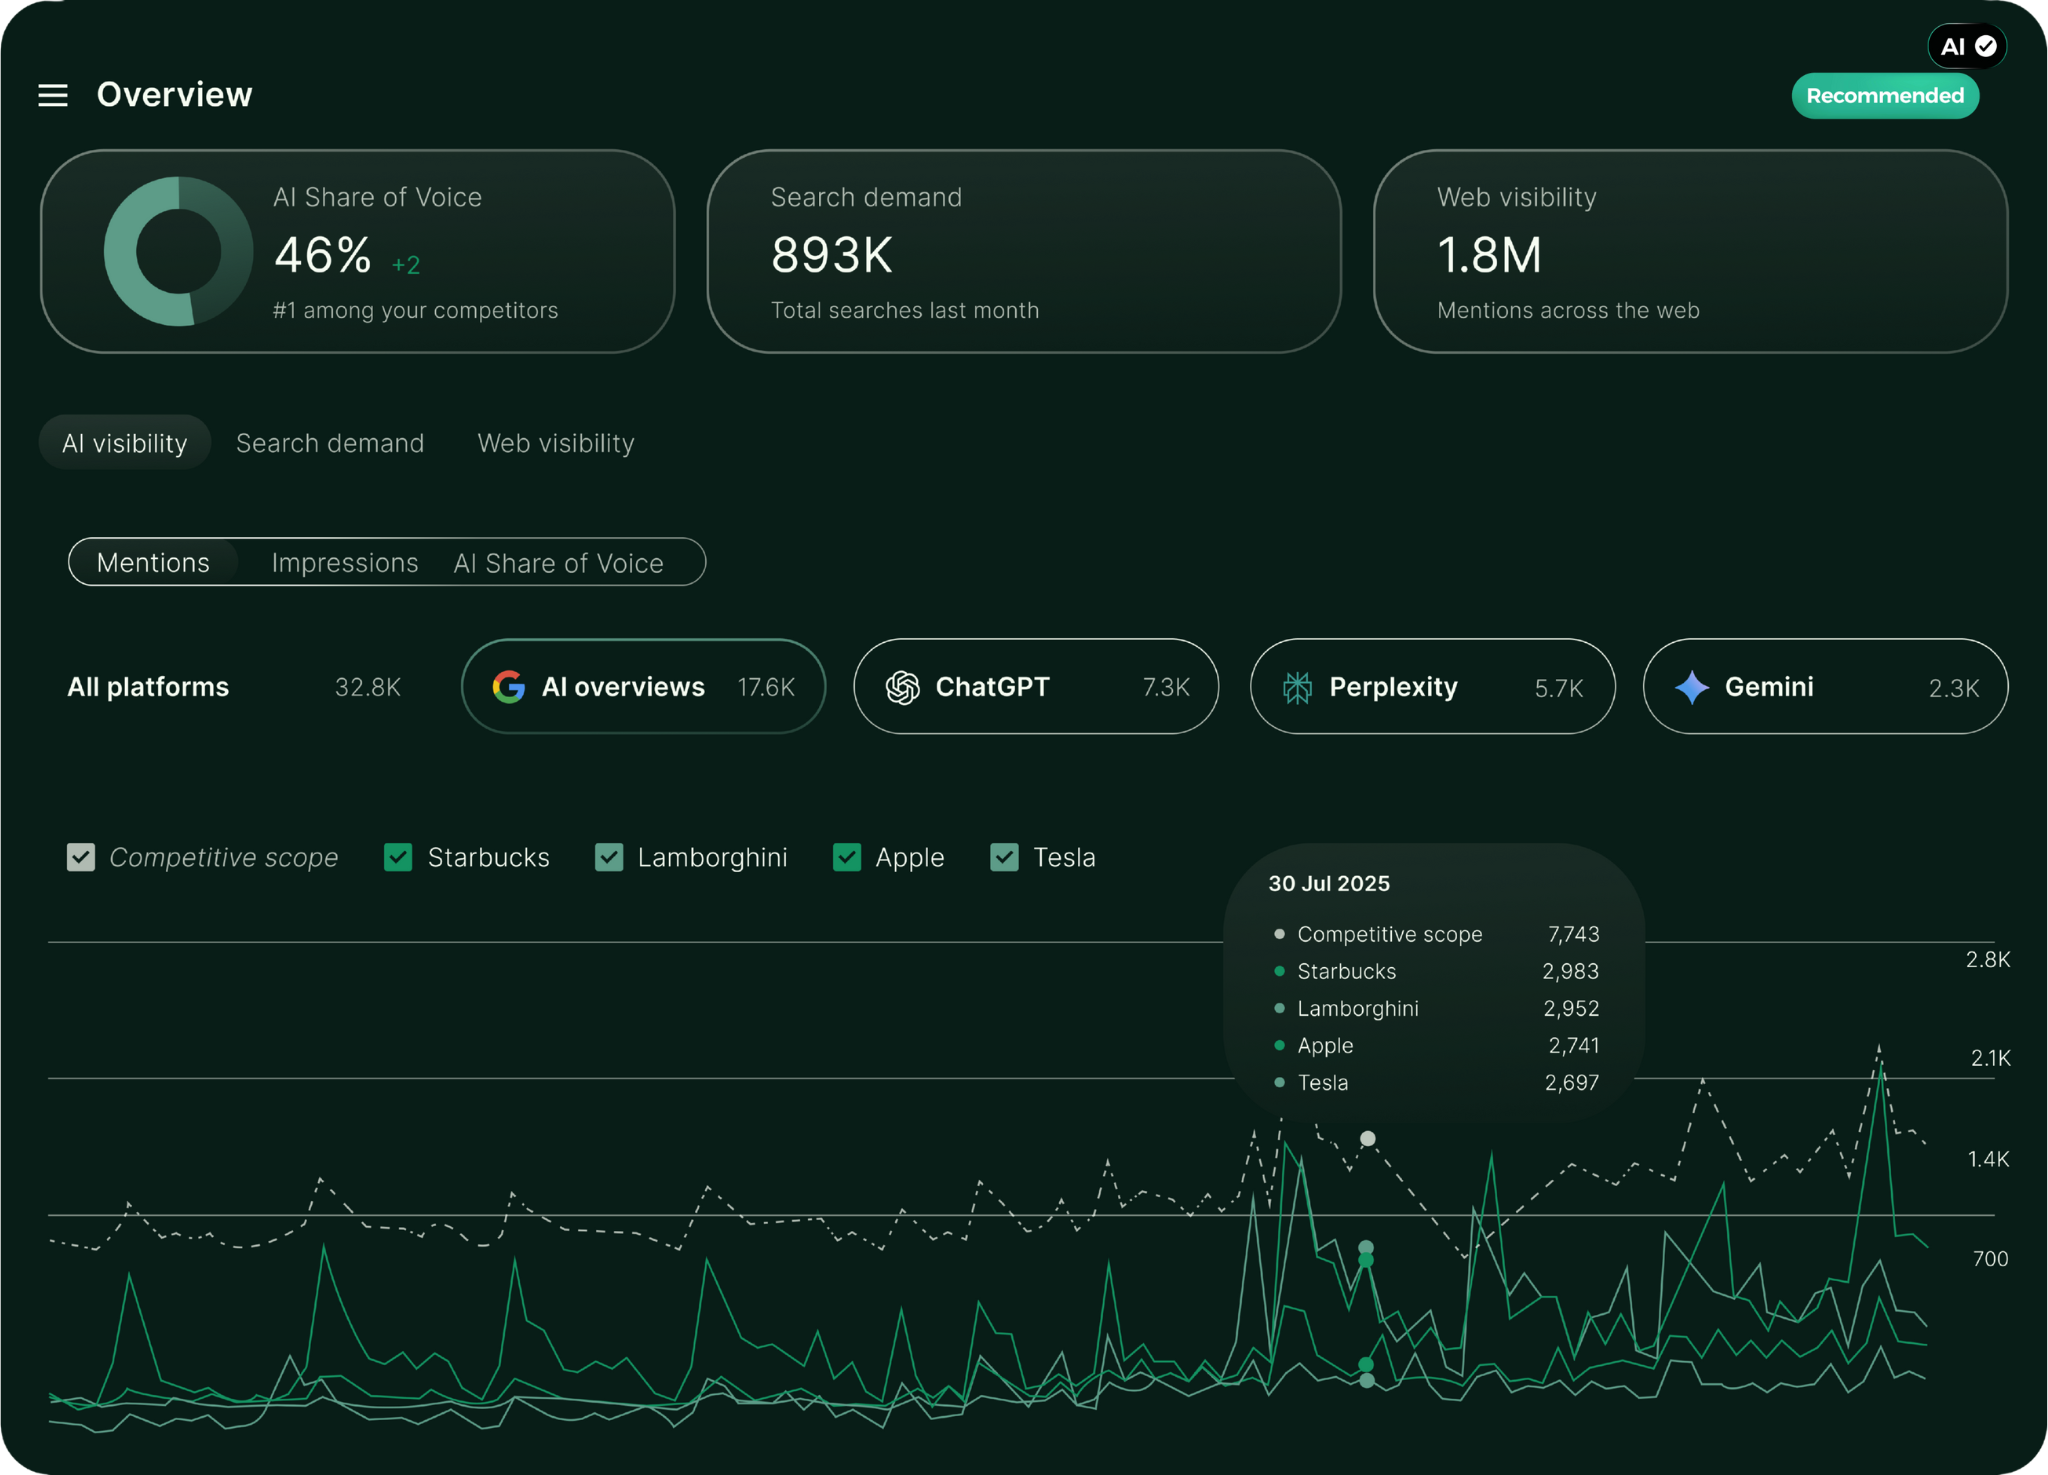Click the ChatGPT platform logo
2048x1475 pixels.
click(901, 687)
